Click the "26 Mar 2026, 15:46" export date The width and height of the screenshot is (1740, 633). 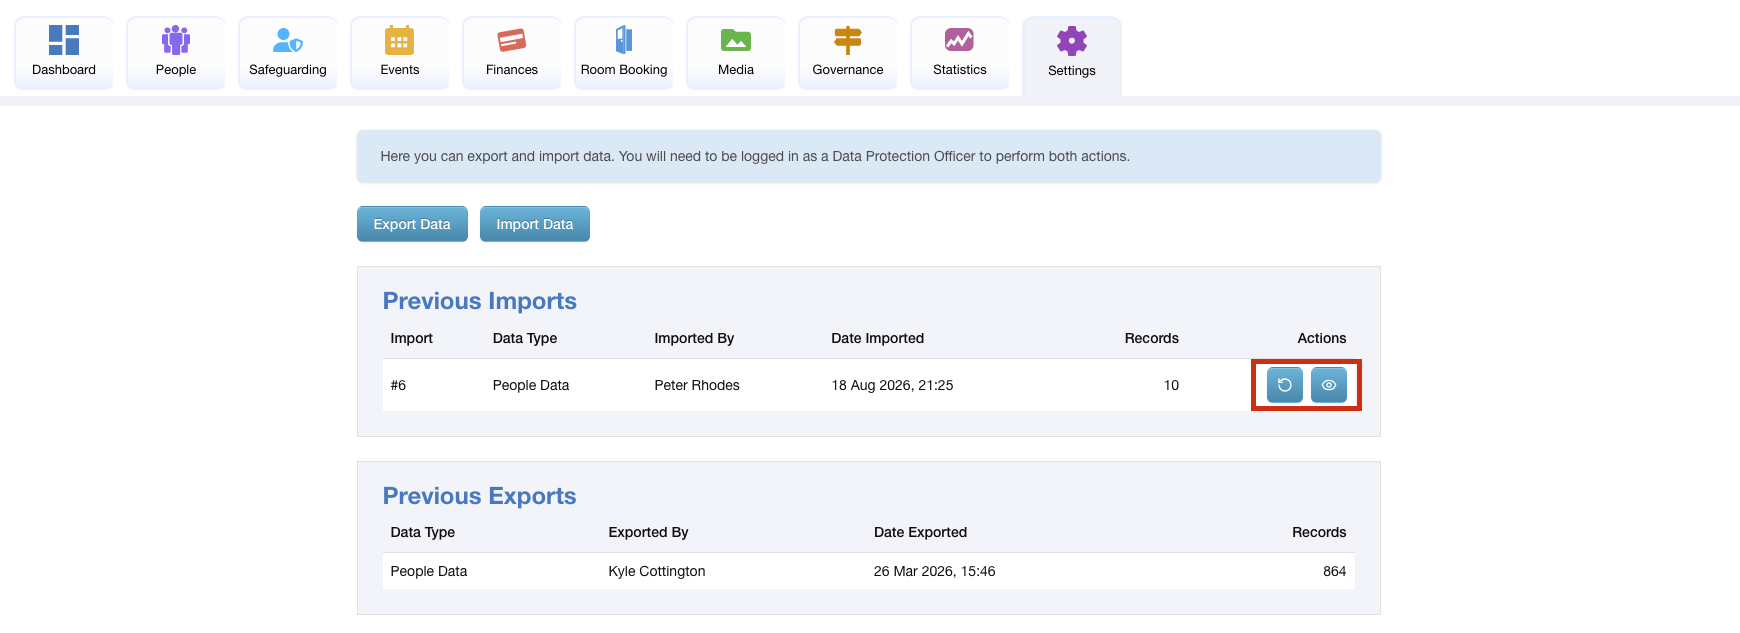934,571
